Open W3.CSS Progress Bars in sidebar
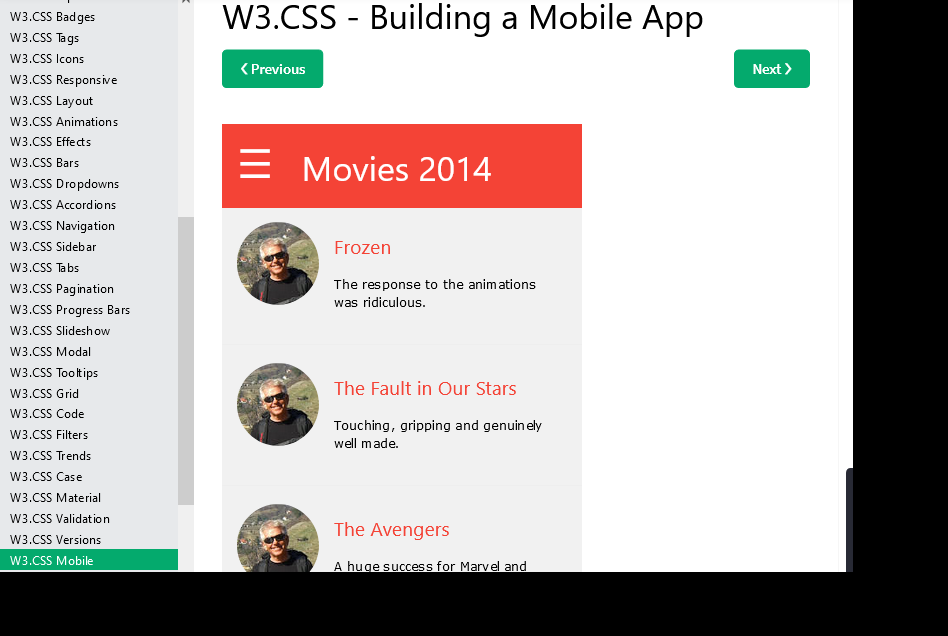Viewport: 948px width, 636px height. [89, 310]
